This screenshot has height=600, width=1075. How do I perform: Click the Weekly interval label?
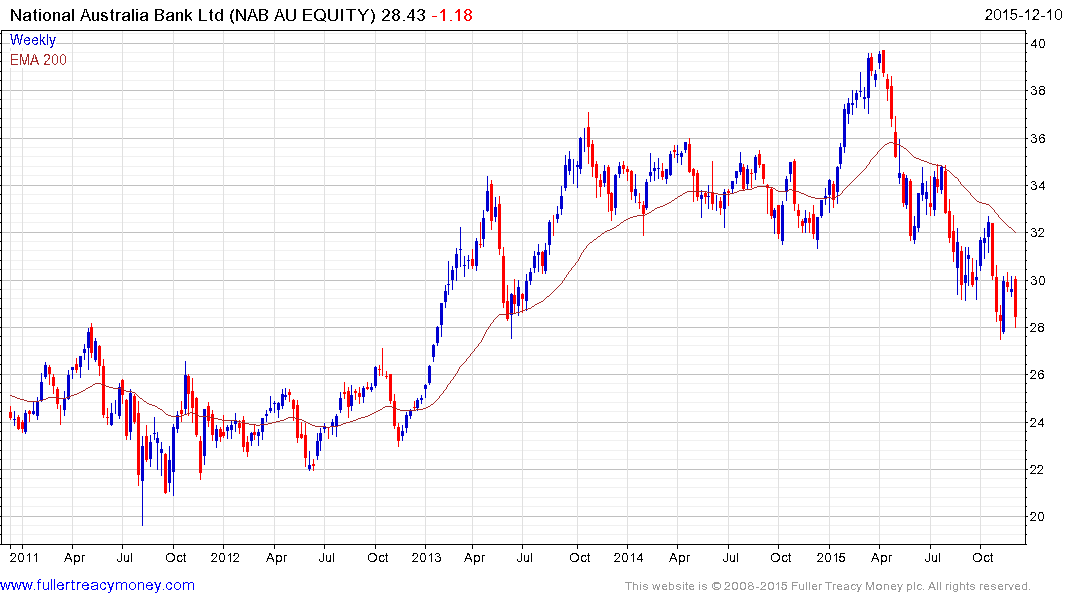tap(33, 40)
